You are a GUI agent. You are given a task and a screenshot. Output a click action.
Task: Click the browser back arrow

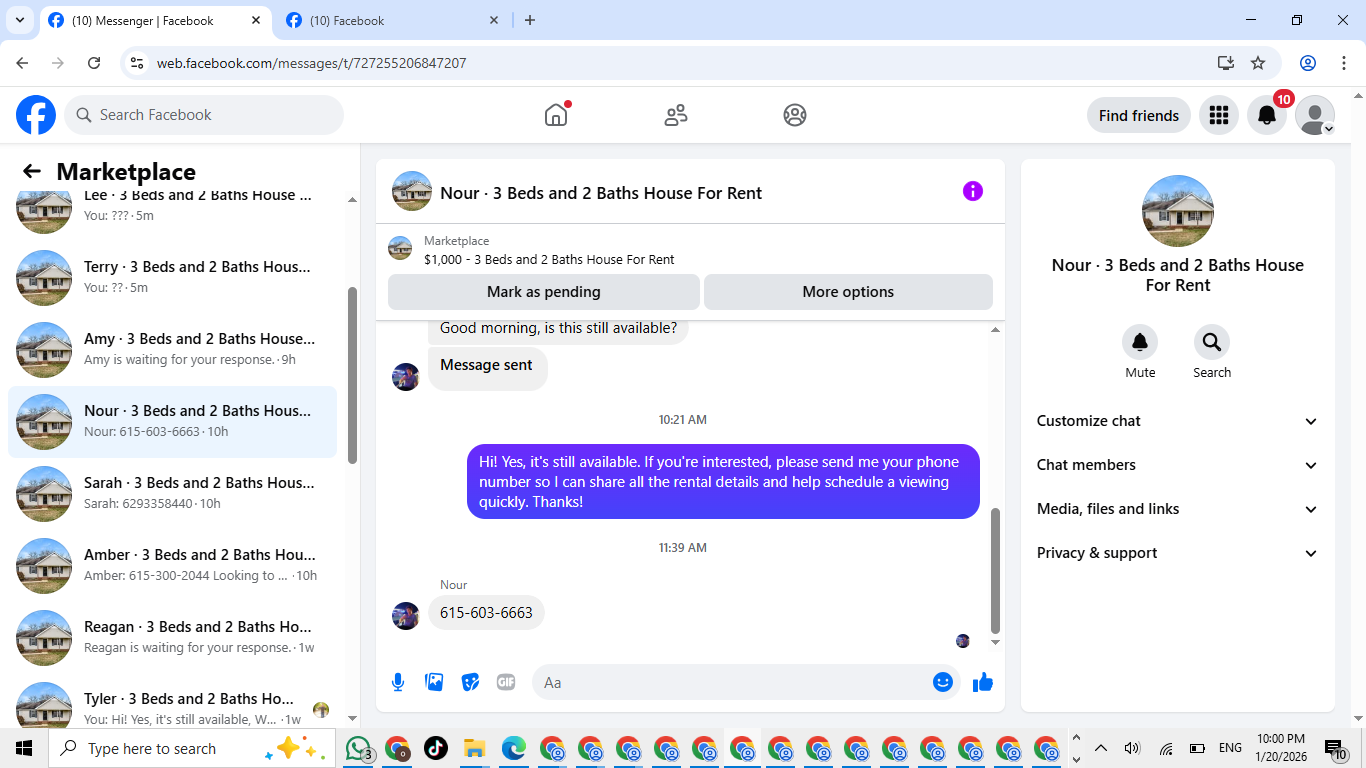click(22, 63)
